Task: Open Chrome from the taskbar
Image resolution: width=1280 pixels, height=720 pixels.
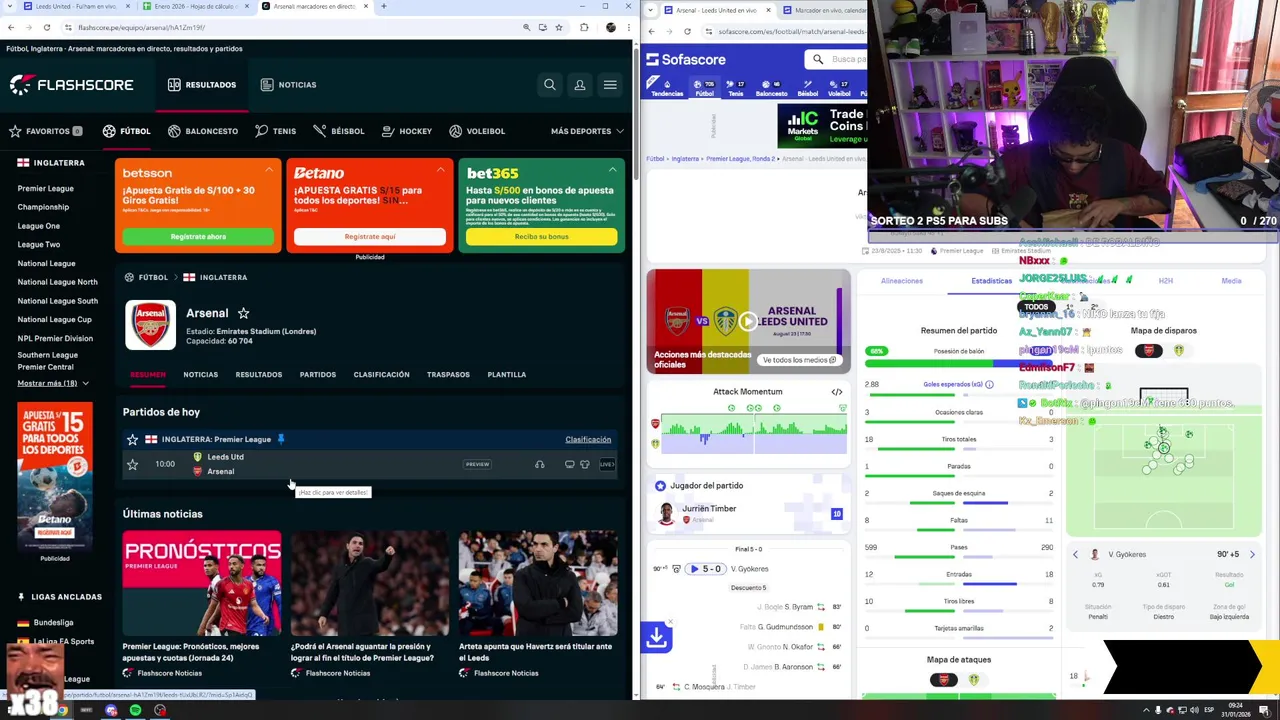Action: point(62,710)
